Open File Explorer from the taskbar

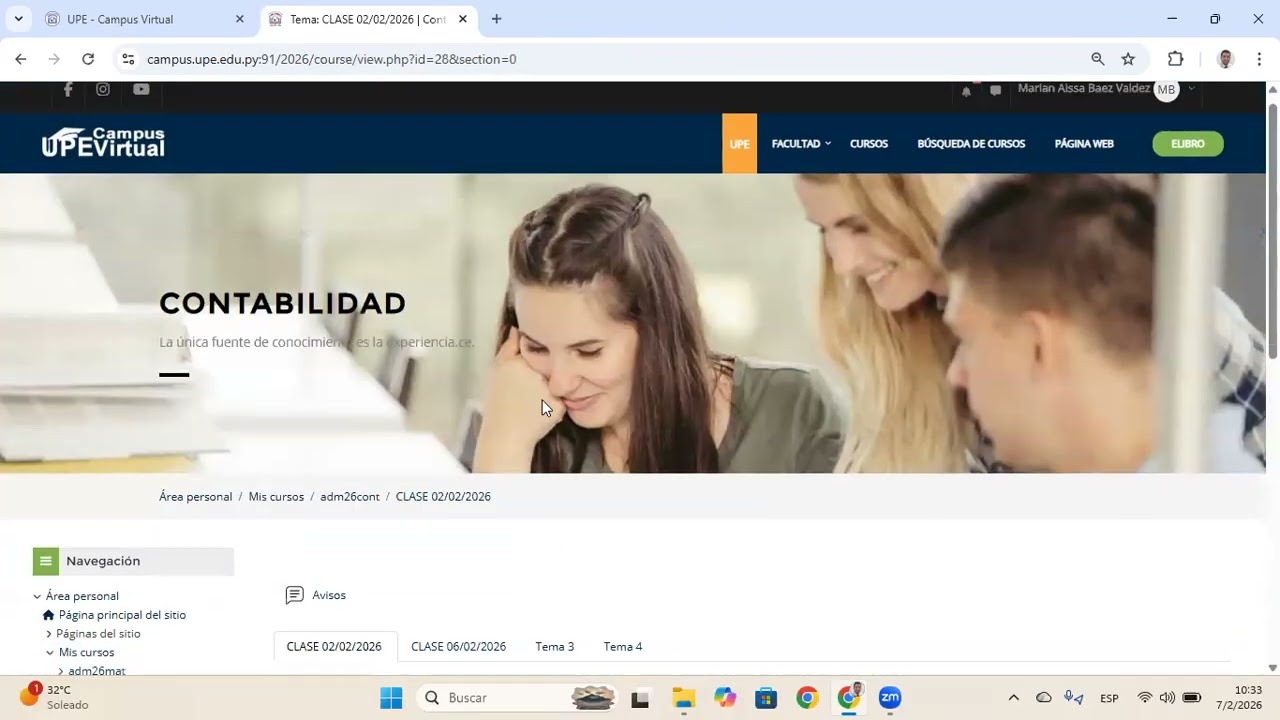point(684,698)
